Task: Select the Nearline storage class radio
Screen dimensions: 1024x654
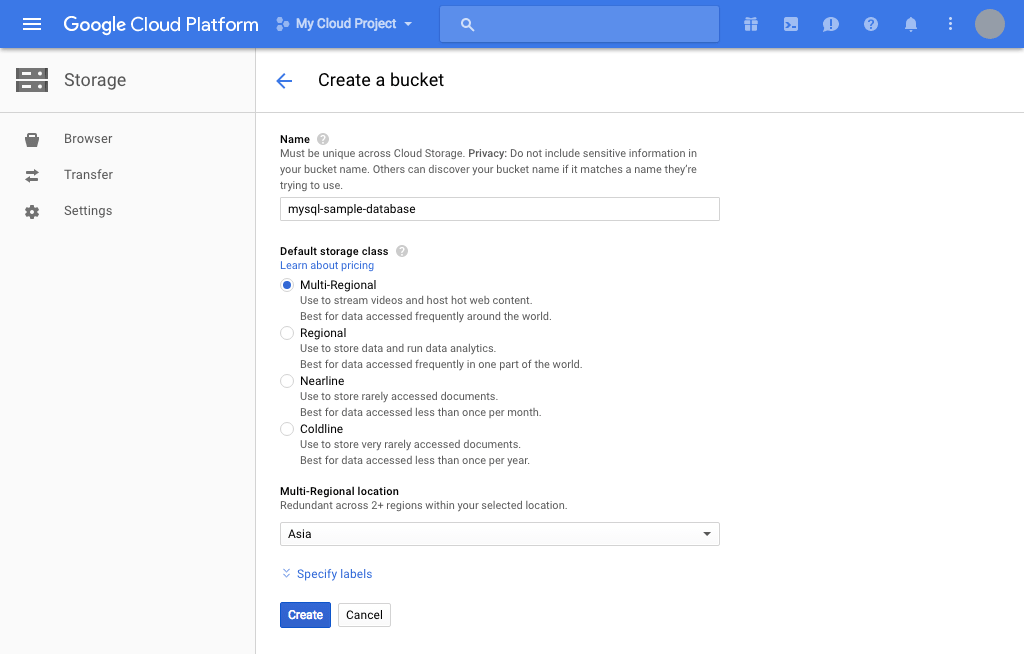Action: coord(287,381)
